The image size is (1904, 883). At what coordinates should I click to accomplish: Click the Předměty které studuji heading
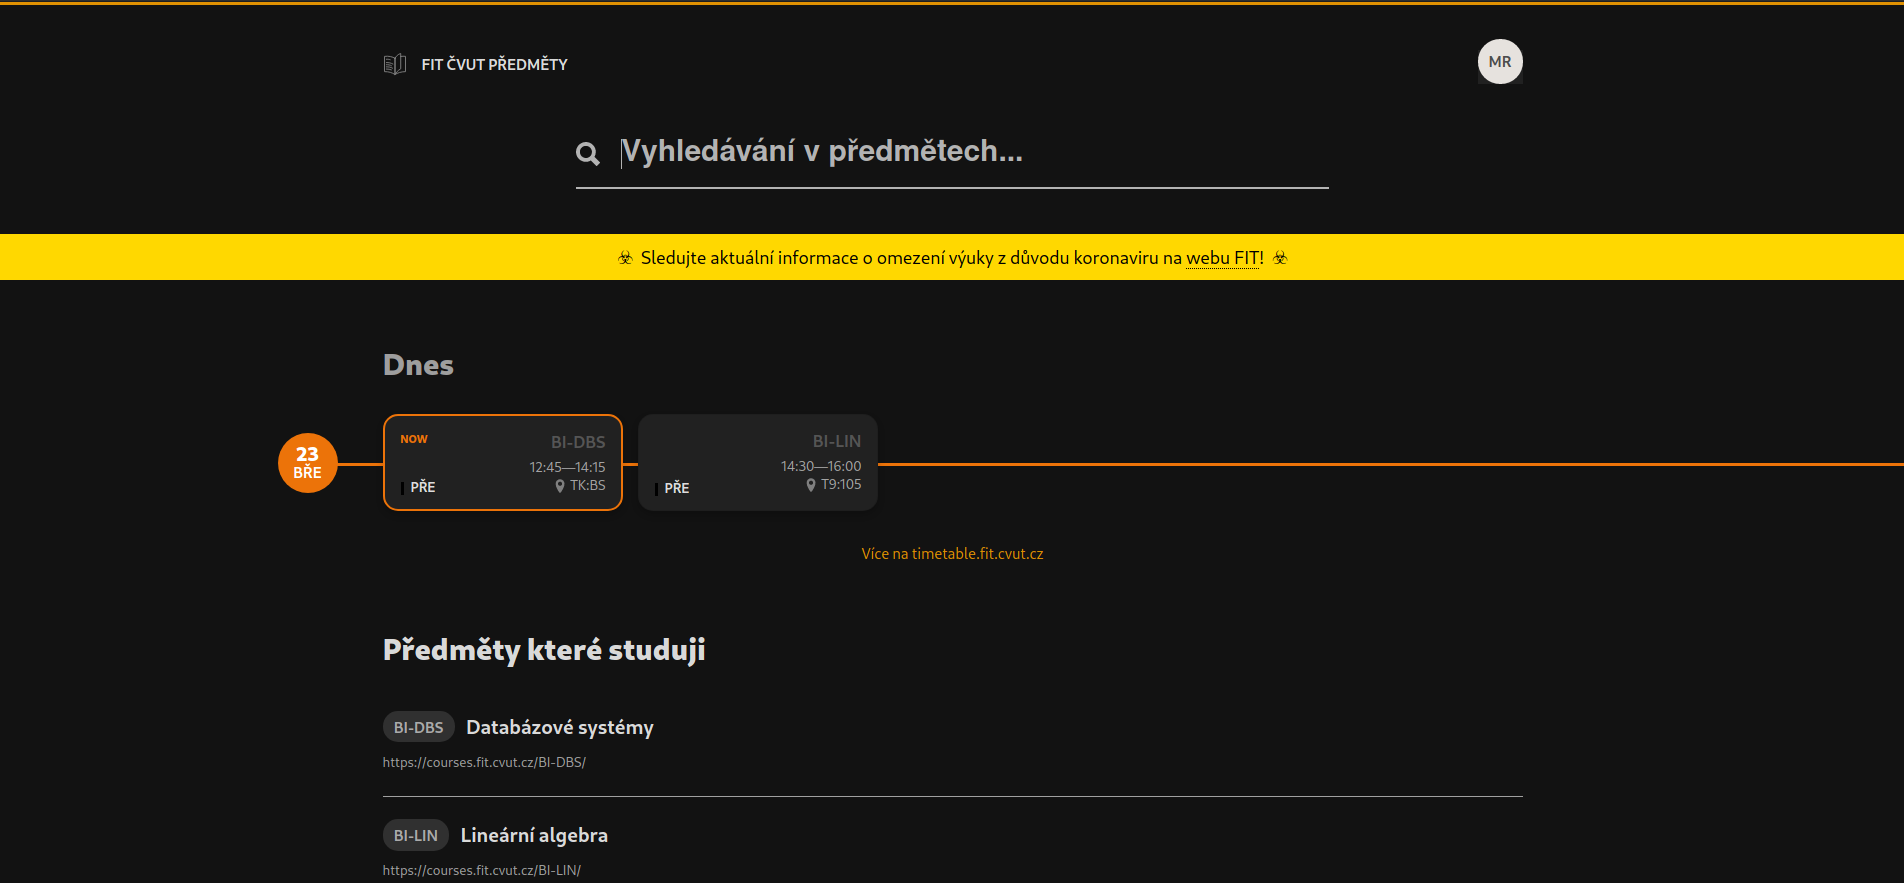544,650
